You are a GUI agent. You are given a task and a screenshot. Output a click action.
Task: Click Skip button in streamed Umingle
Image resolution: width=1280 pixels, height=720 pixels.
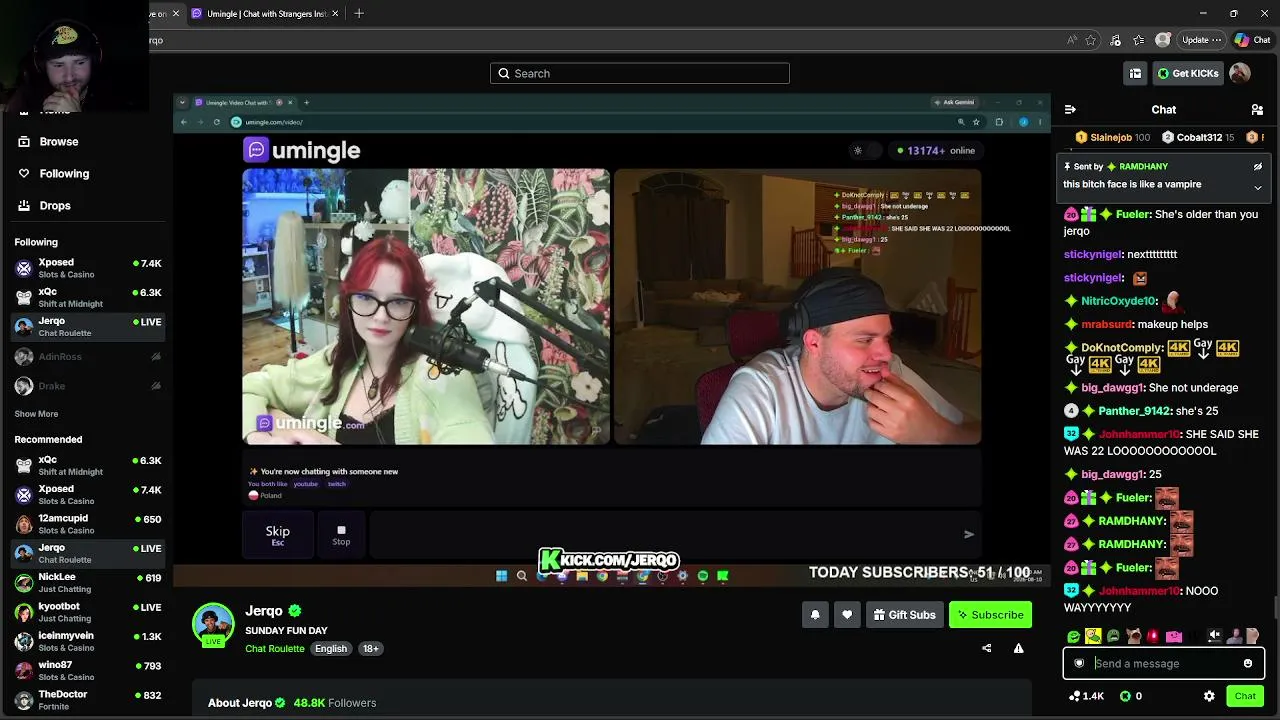click(x=277, y=535)
